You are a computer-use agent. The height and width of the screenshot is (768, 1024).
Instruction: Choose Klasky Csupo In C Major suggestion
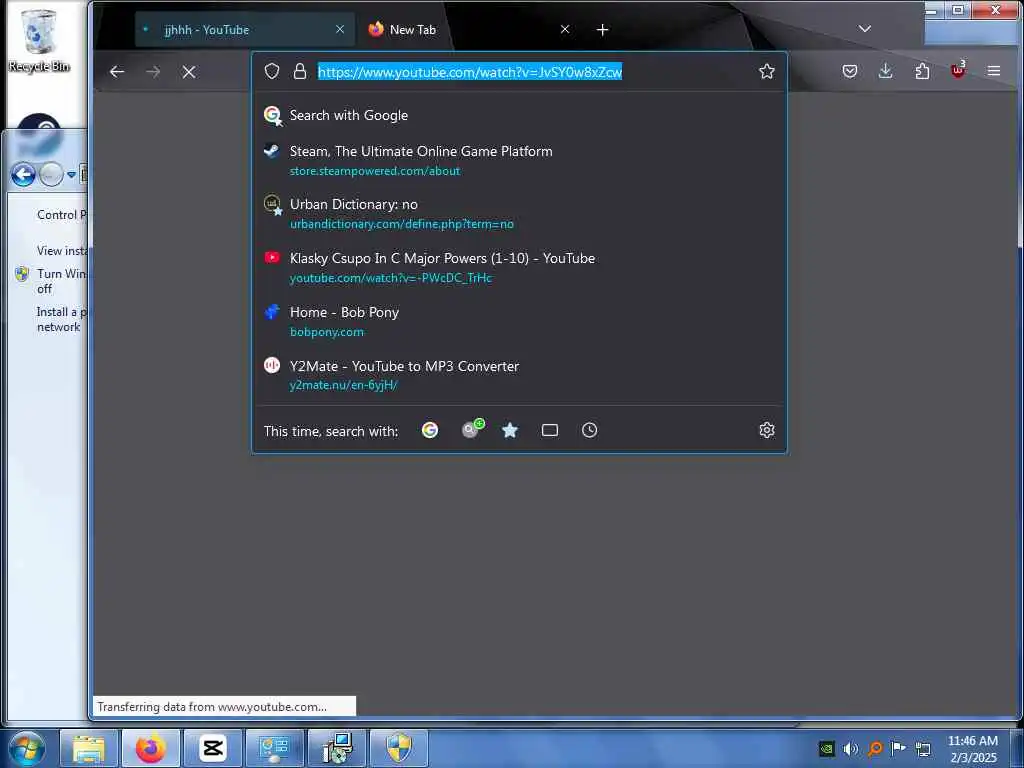[519, 267]
